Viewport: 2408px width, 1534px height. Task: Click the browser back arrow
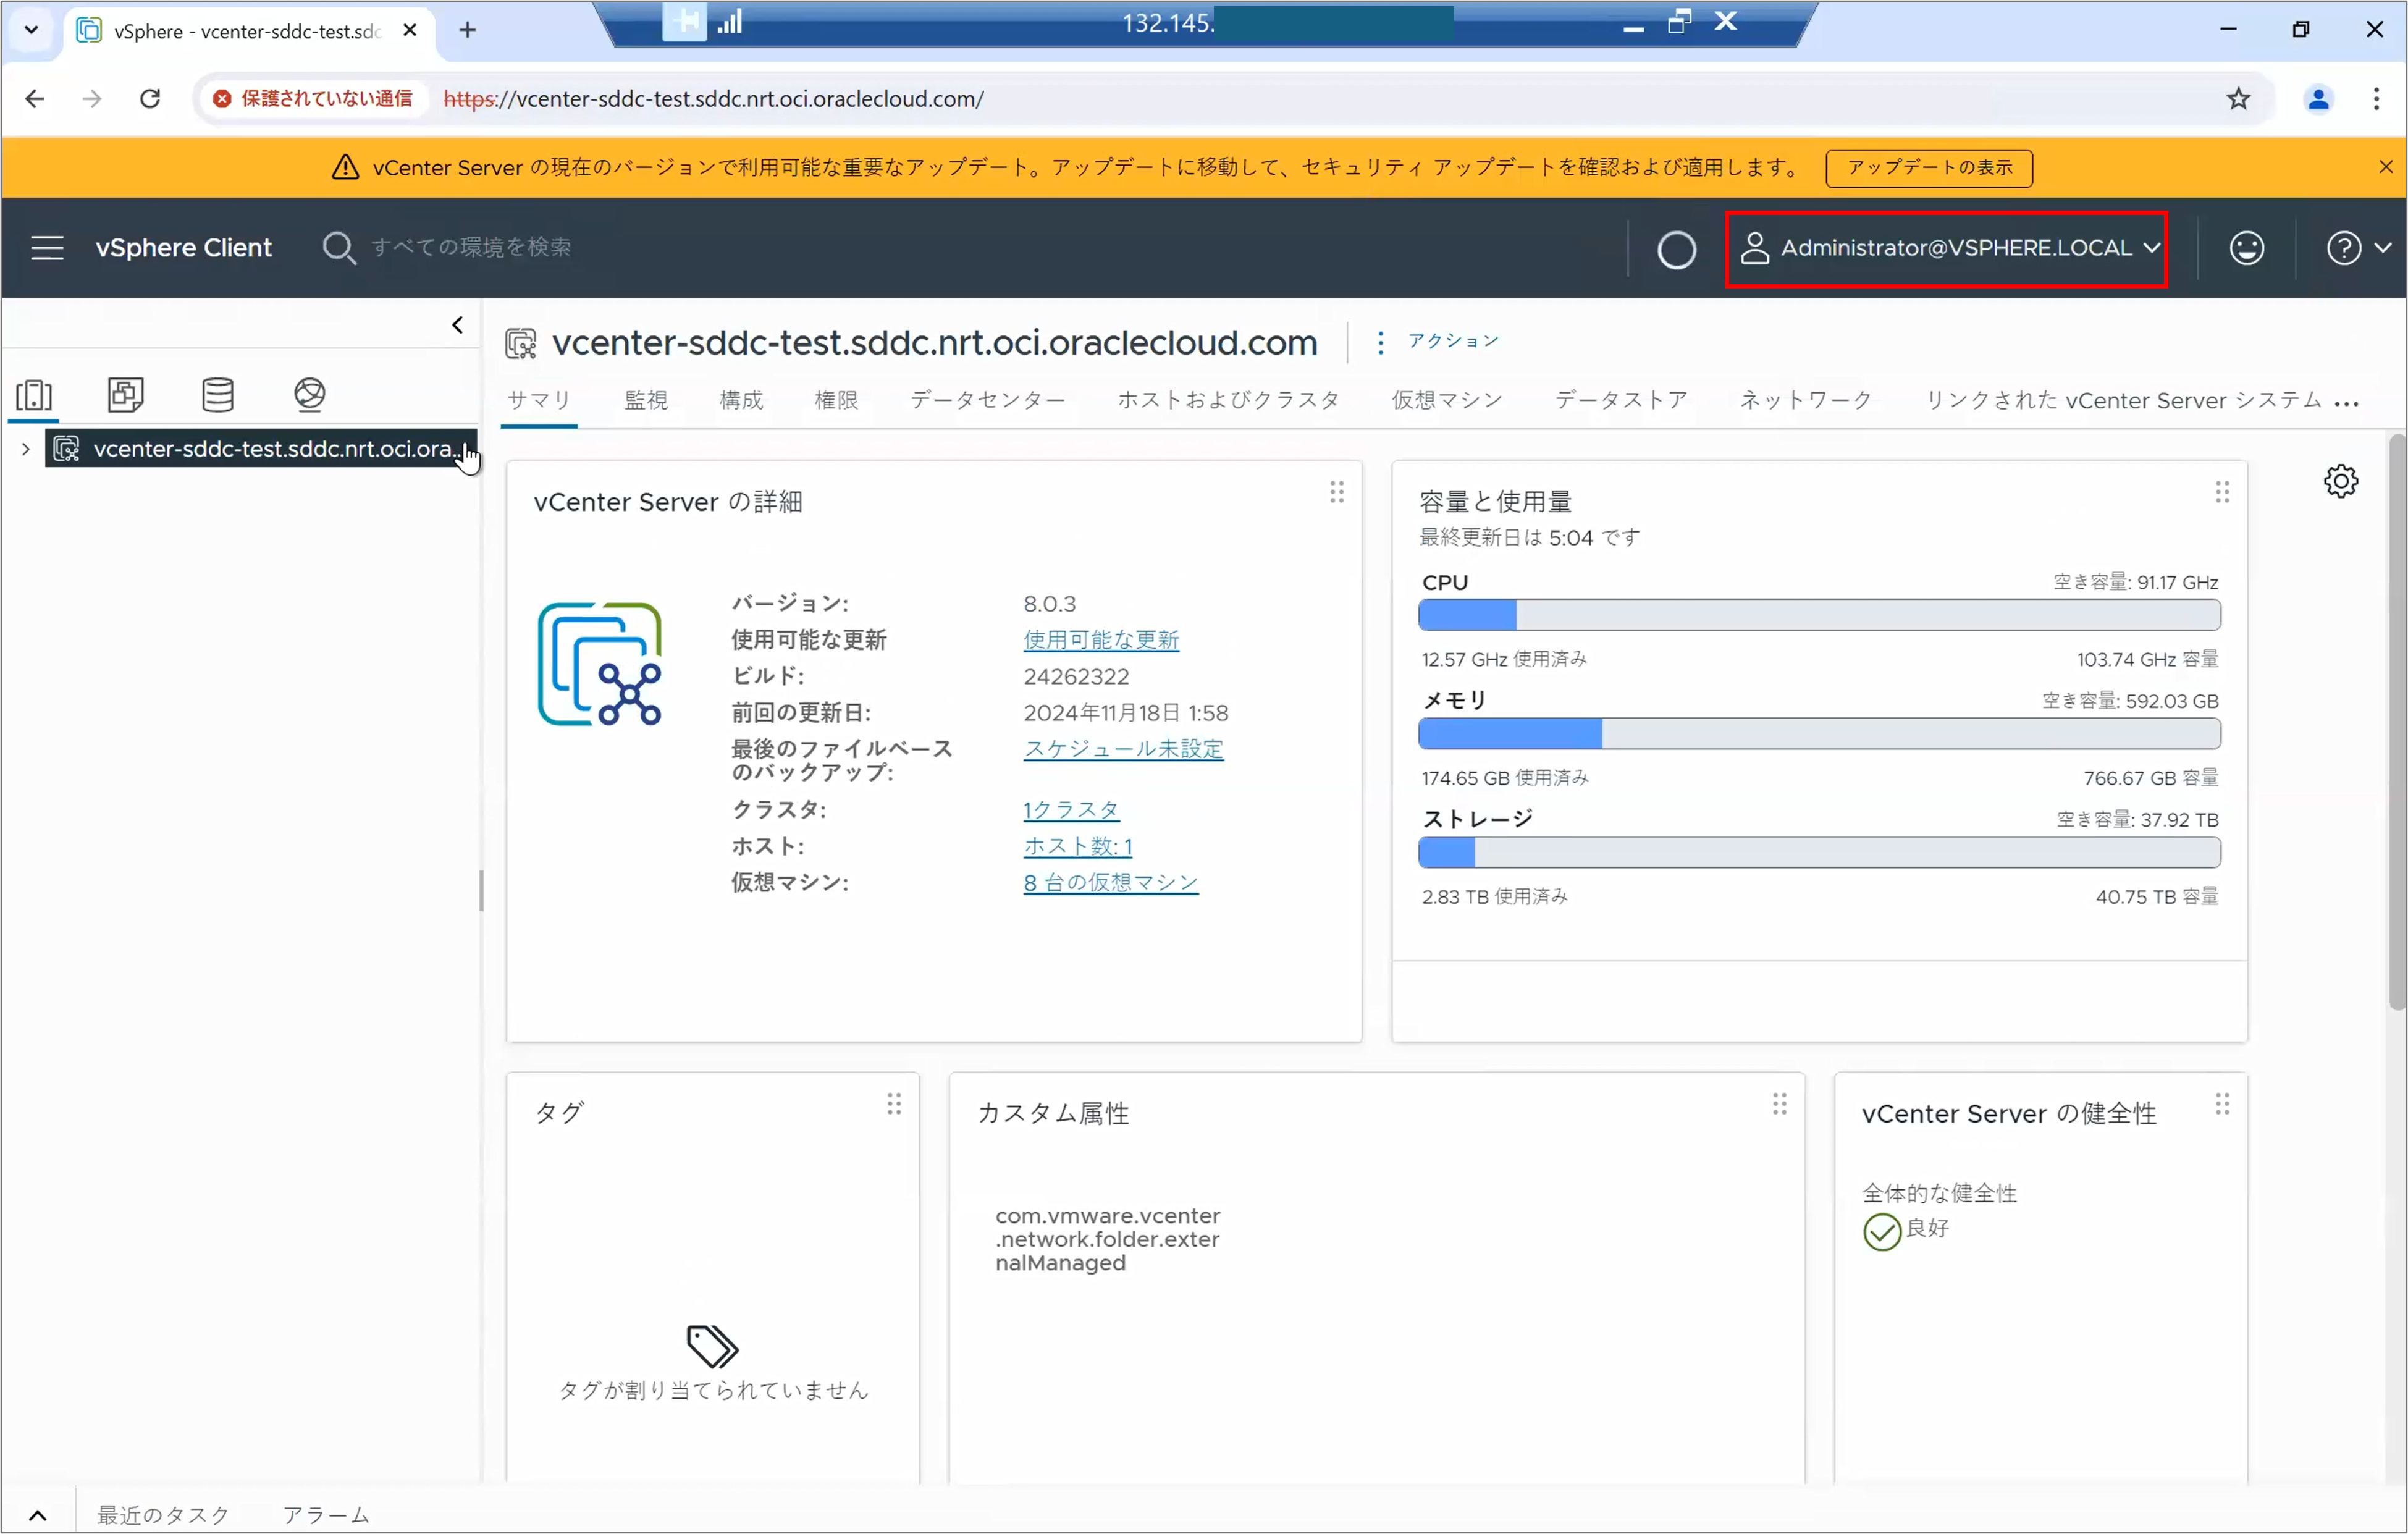[x=35, y=99]
